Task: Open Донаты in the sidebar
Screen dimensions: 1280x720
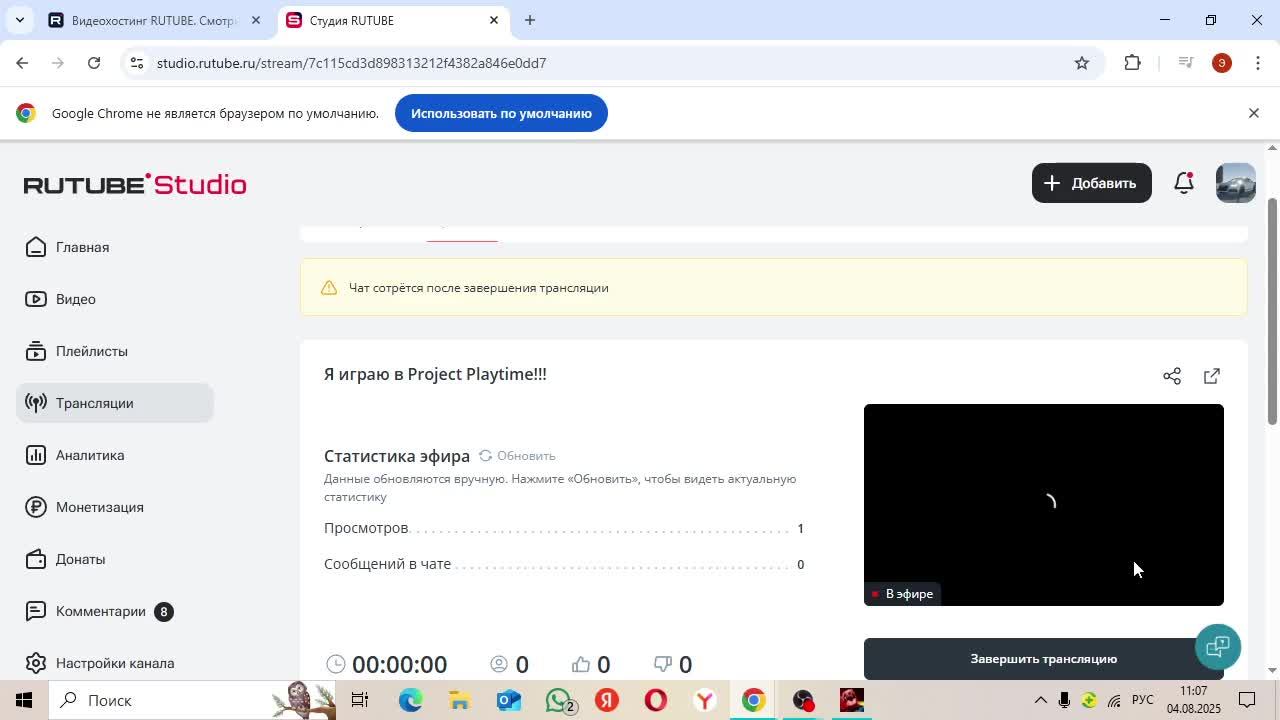Action: point(115,559)
